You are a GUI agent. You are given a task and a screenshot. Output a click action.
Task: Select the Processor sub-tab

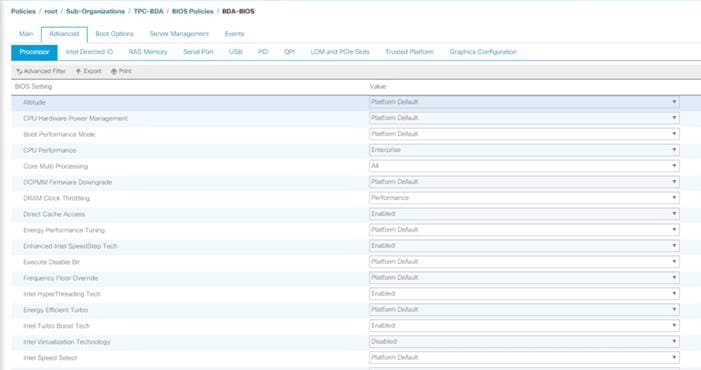pos(34,52)
